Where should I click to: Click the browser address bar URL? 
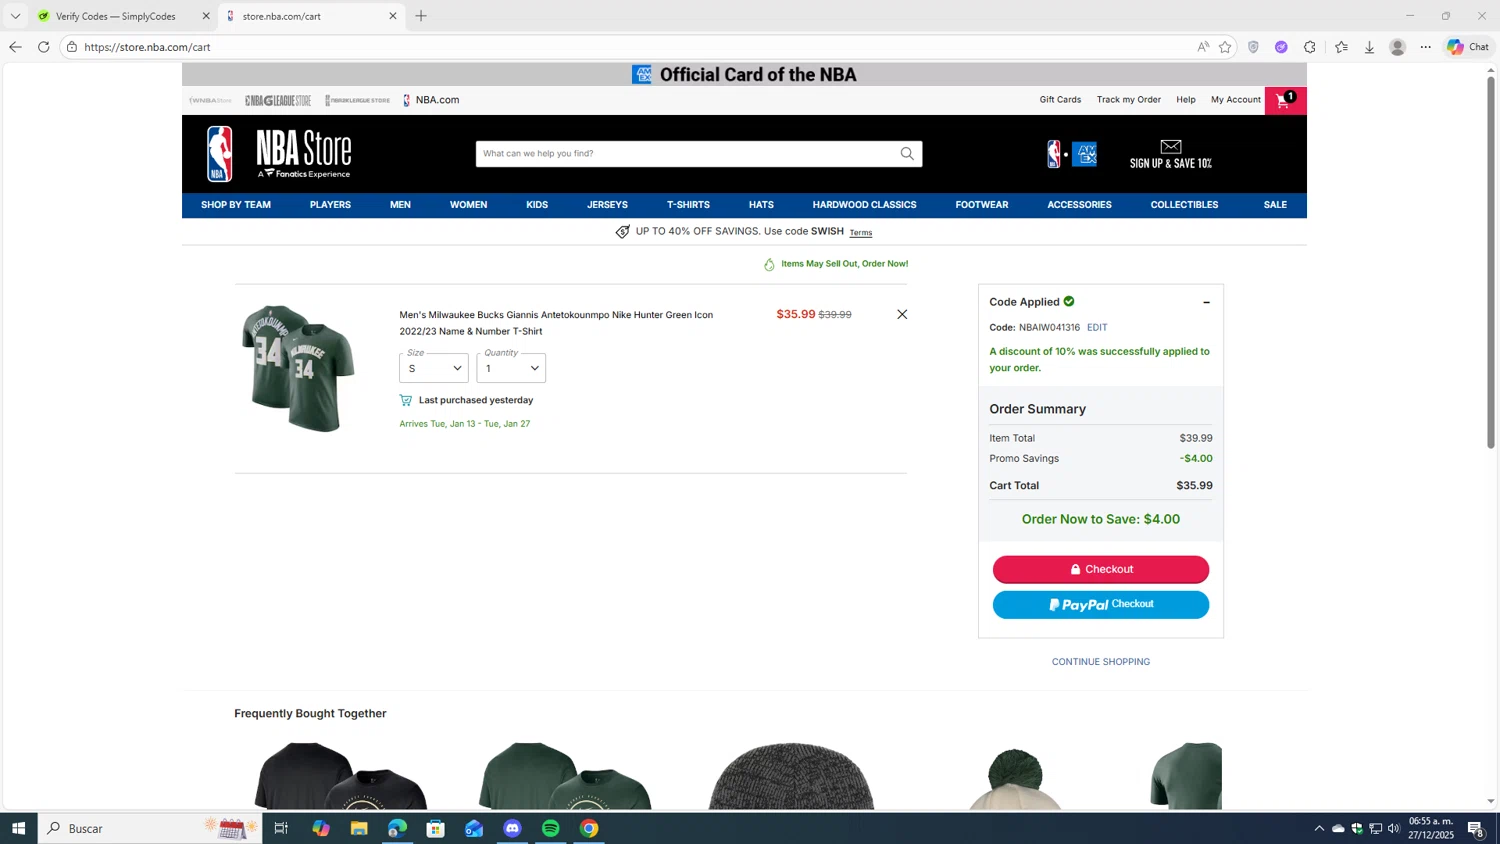[x=147, y=47]
